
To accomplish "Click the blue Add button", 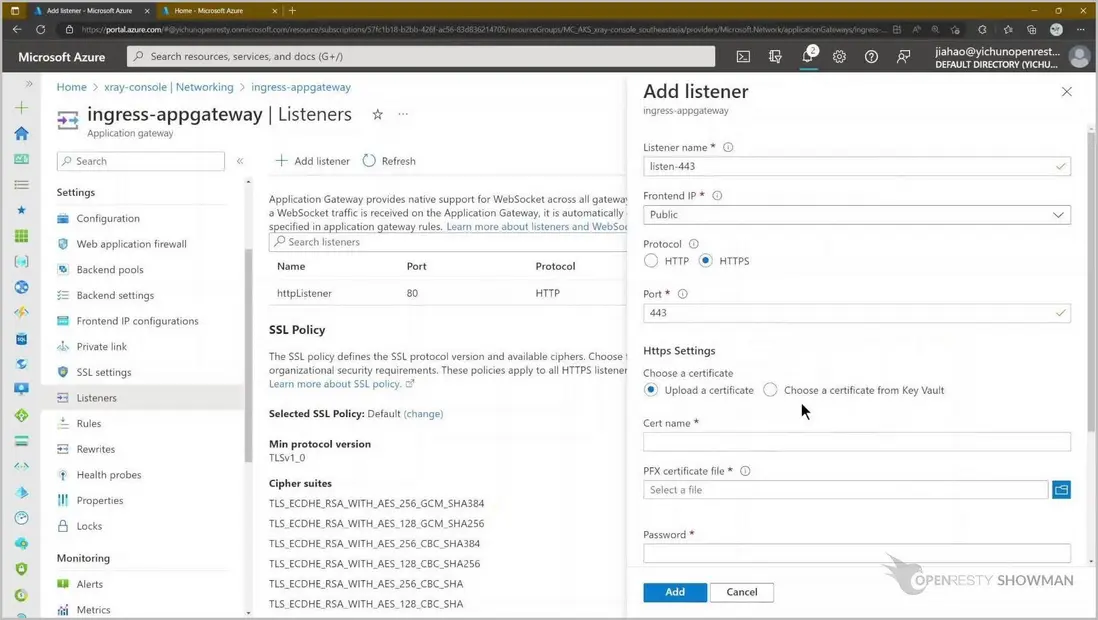I will tap(675, 592).
